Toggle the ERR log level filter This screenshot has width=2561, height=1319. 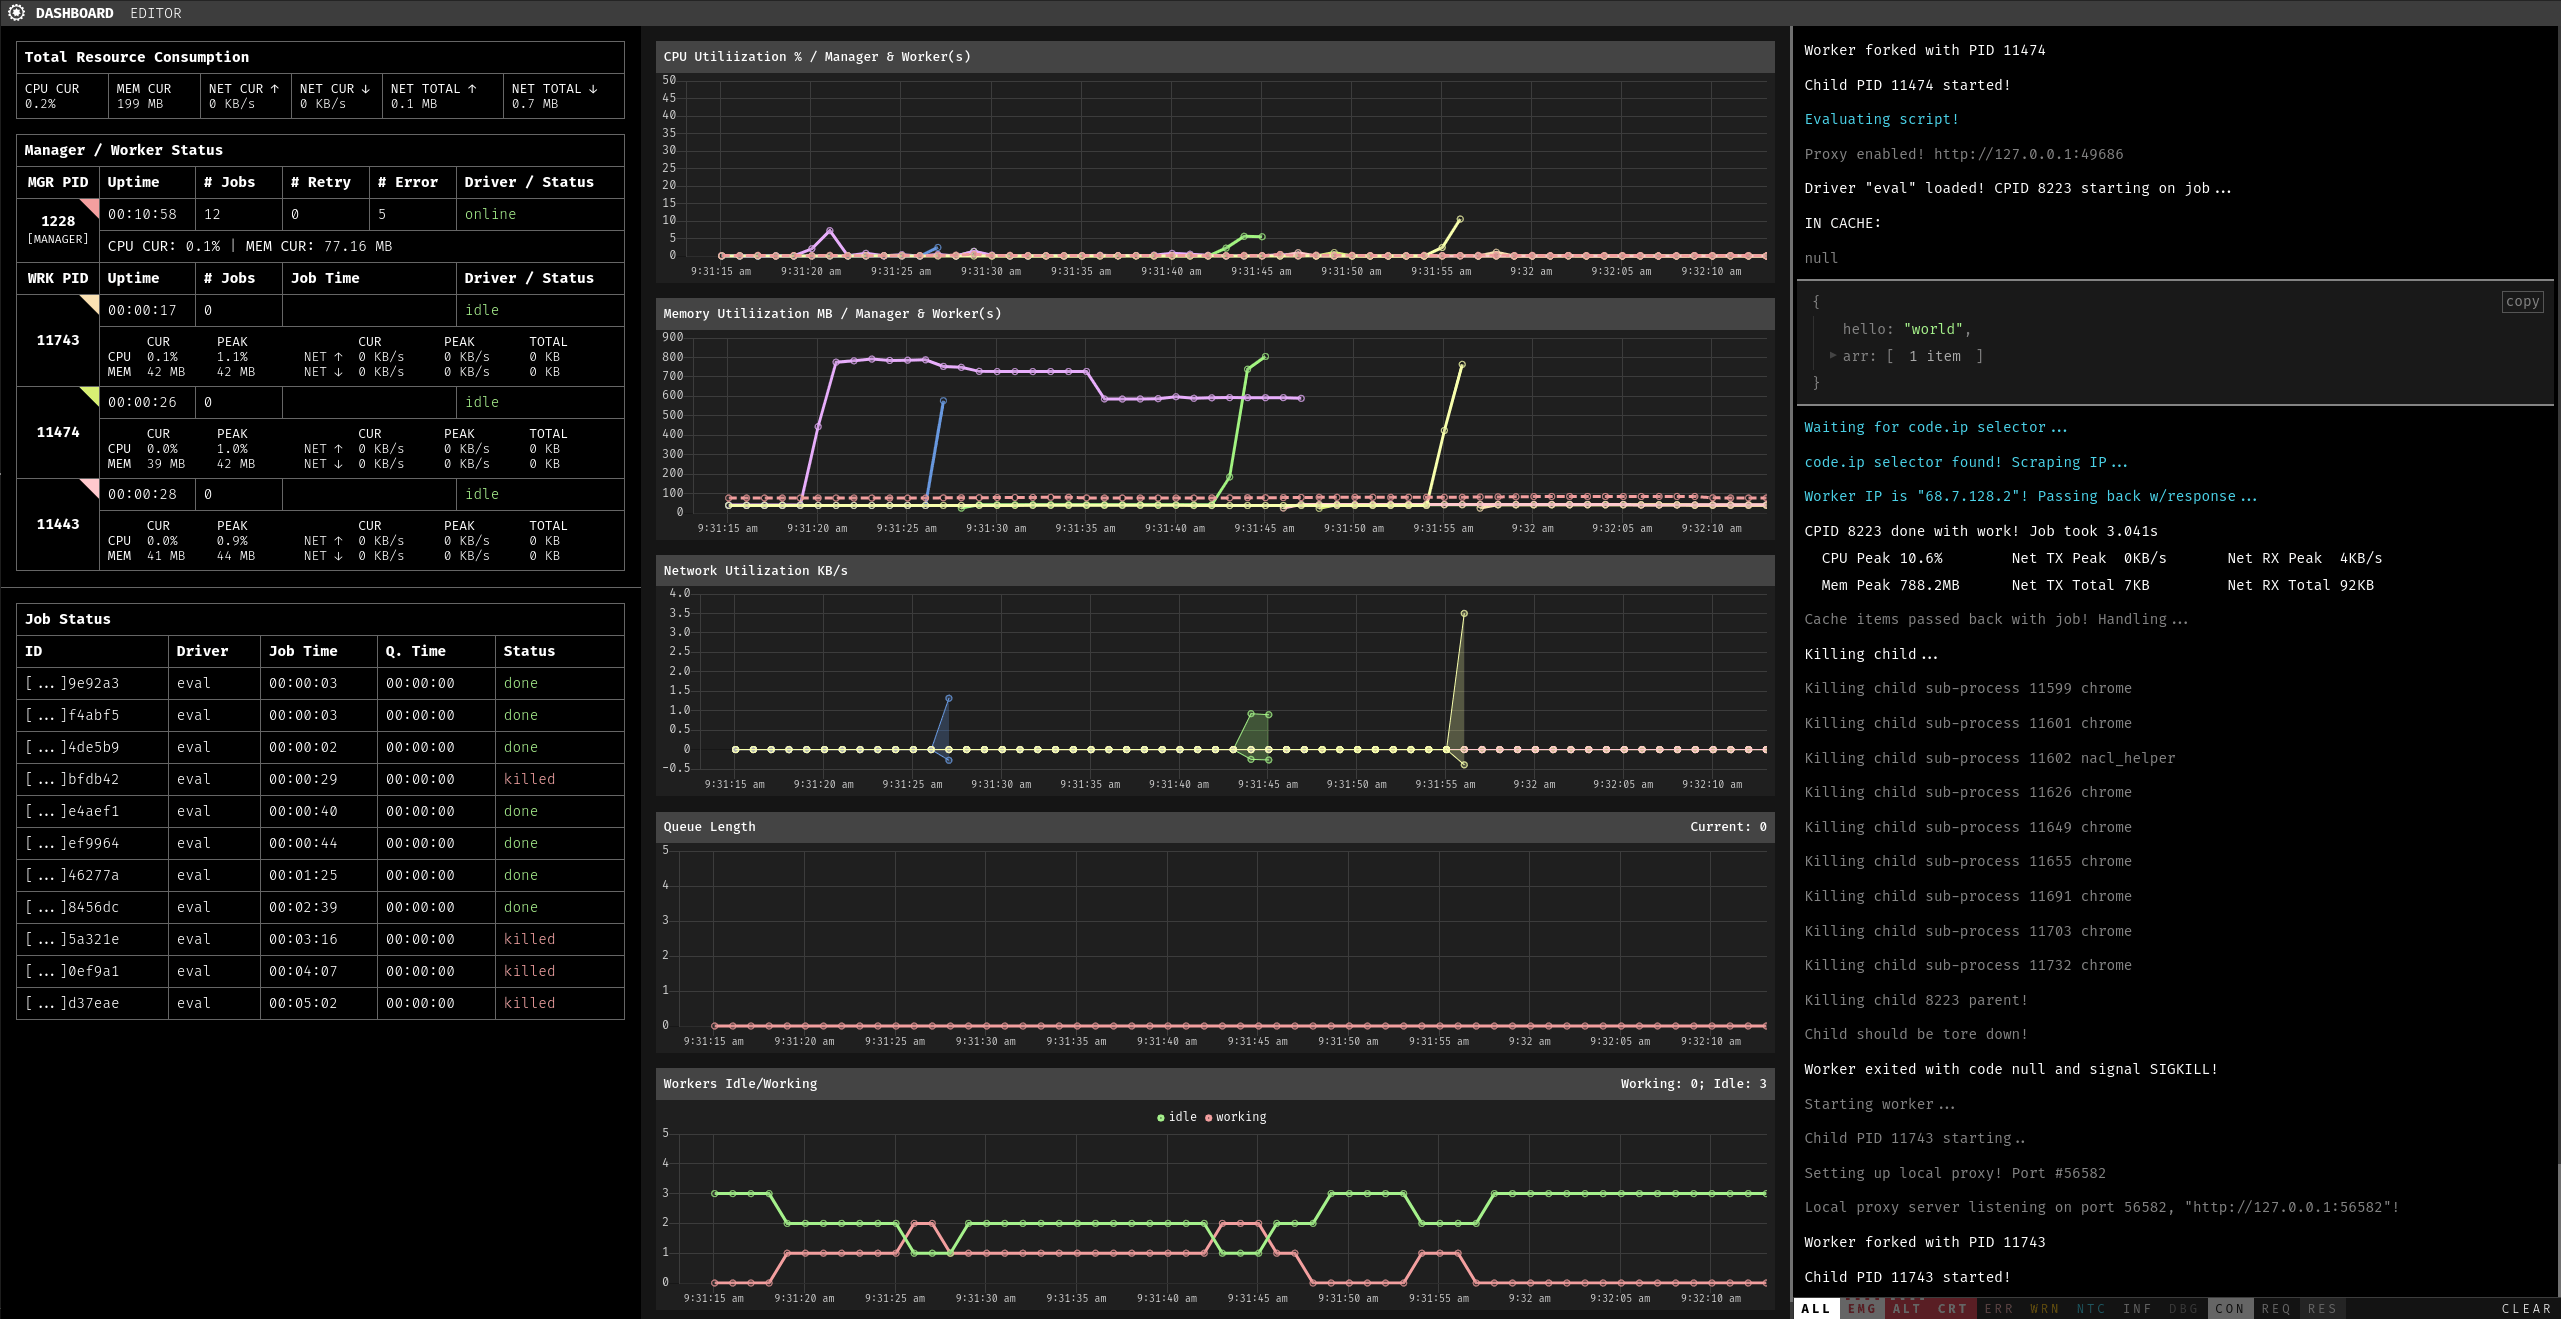tap(1998, 1308)
